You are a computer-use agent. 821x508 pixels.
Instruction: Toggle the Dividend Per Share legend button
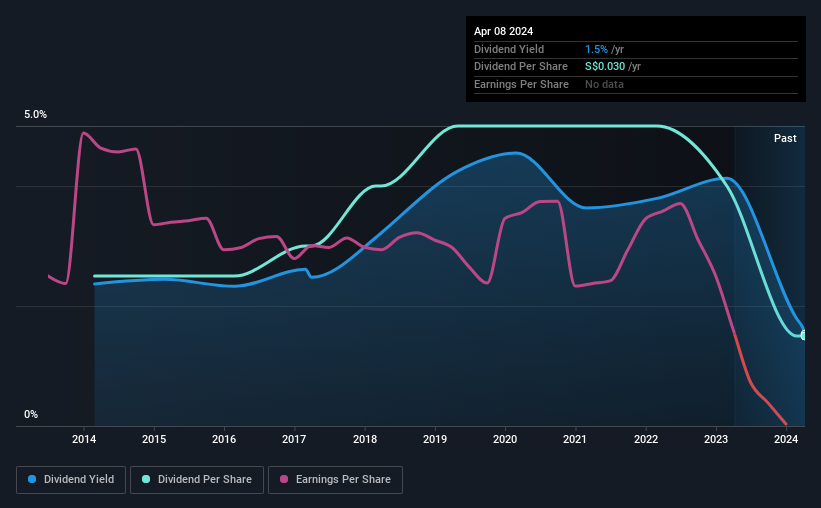coord(197,479)
